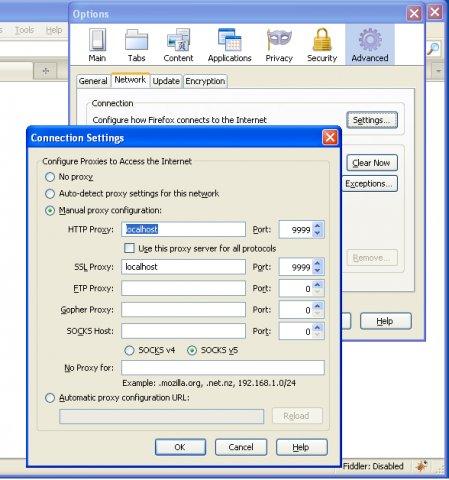Increase HTTP Proxy port with up arrow
The image size is (449, 480).
pyautogui.click(x=318, y=226)
